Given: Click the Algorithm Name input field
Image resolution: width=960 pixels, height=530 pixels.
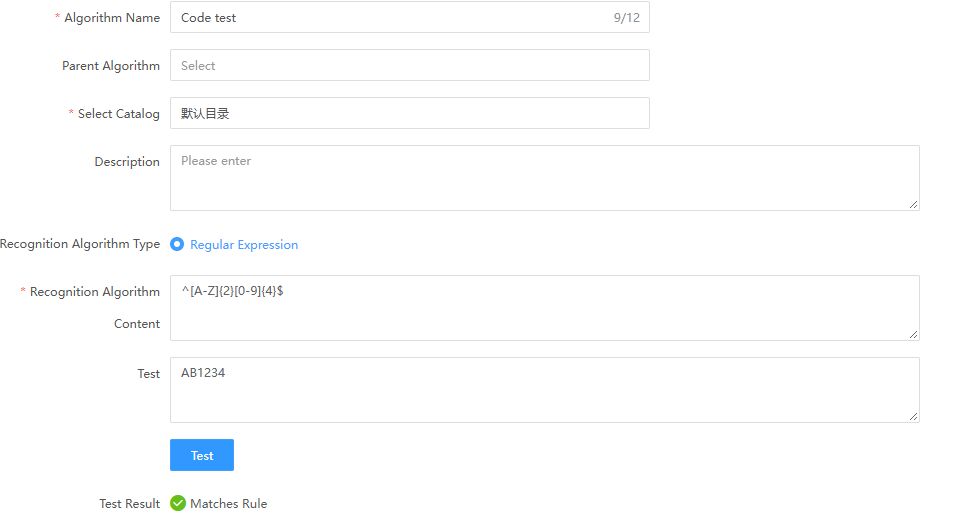Looking at the screenshot, I should (x=410, y=17).
